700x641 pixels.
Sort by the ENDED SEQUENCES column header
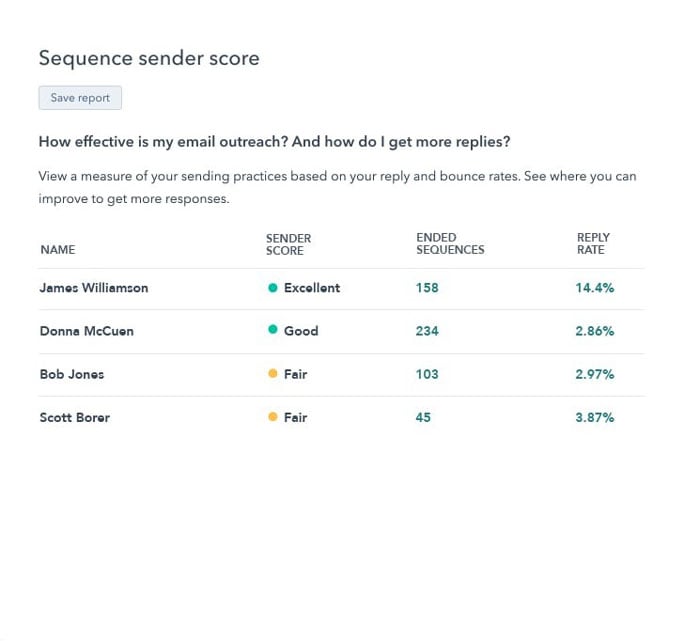click(450, 244)
